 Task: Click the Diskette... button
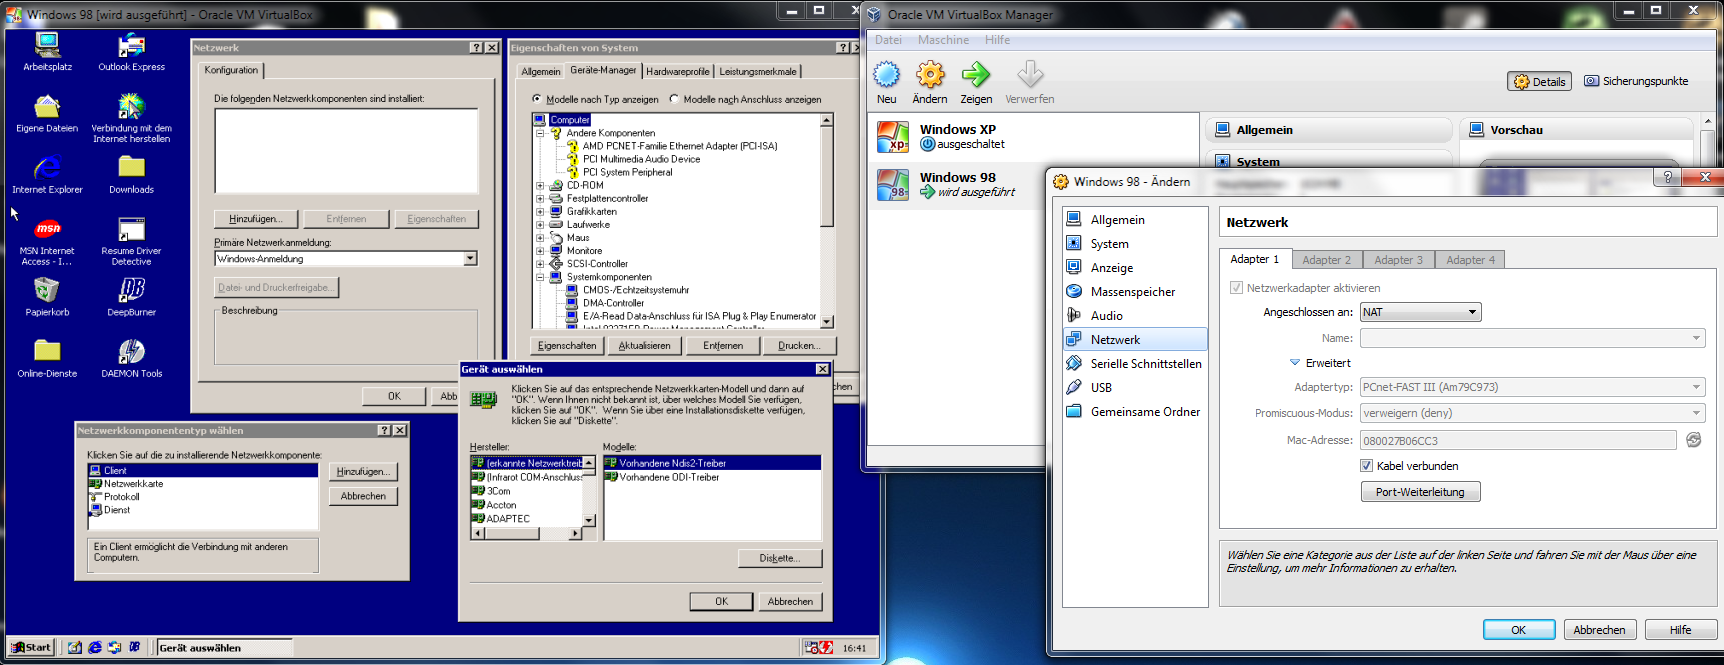780,558
